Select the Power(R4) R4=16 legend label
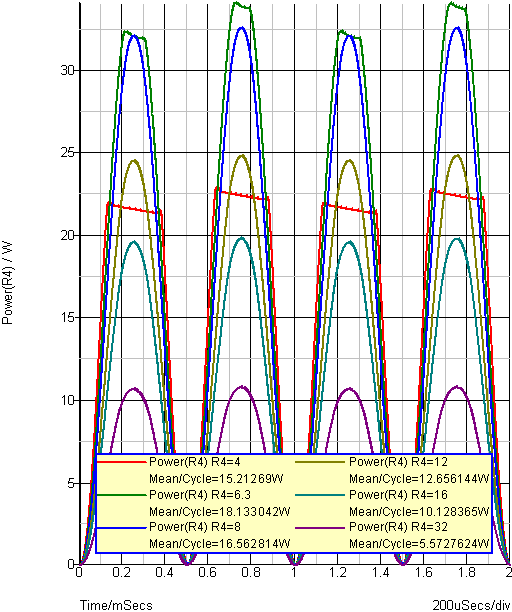Viewport: 512px width, 612px height. 398,495
